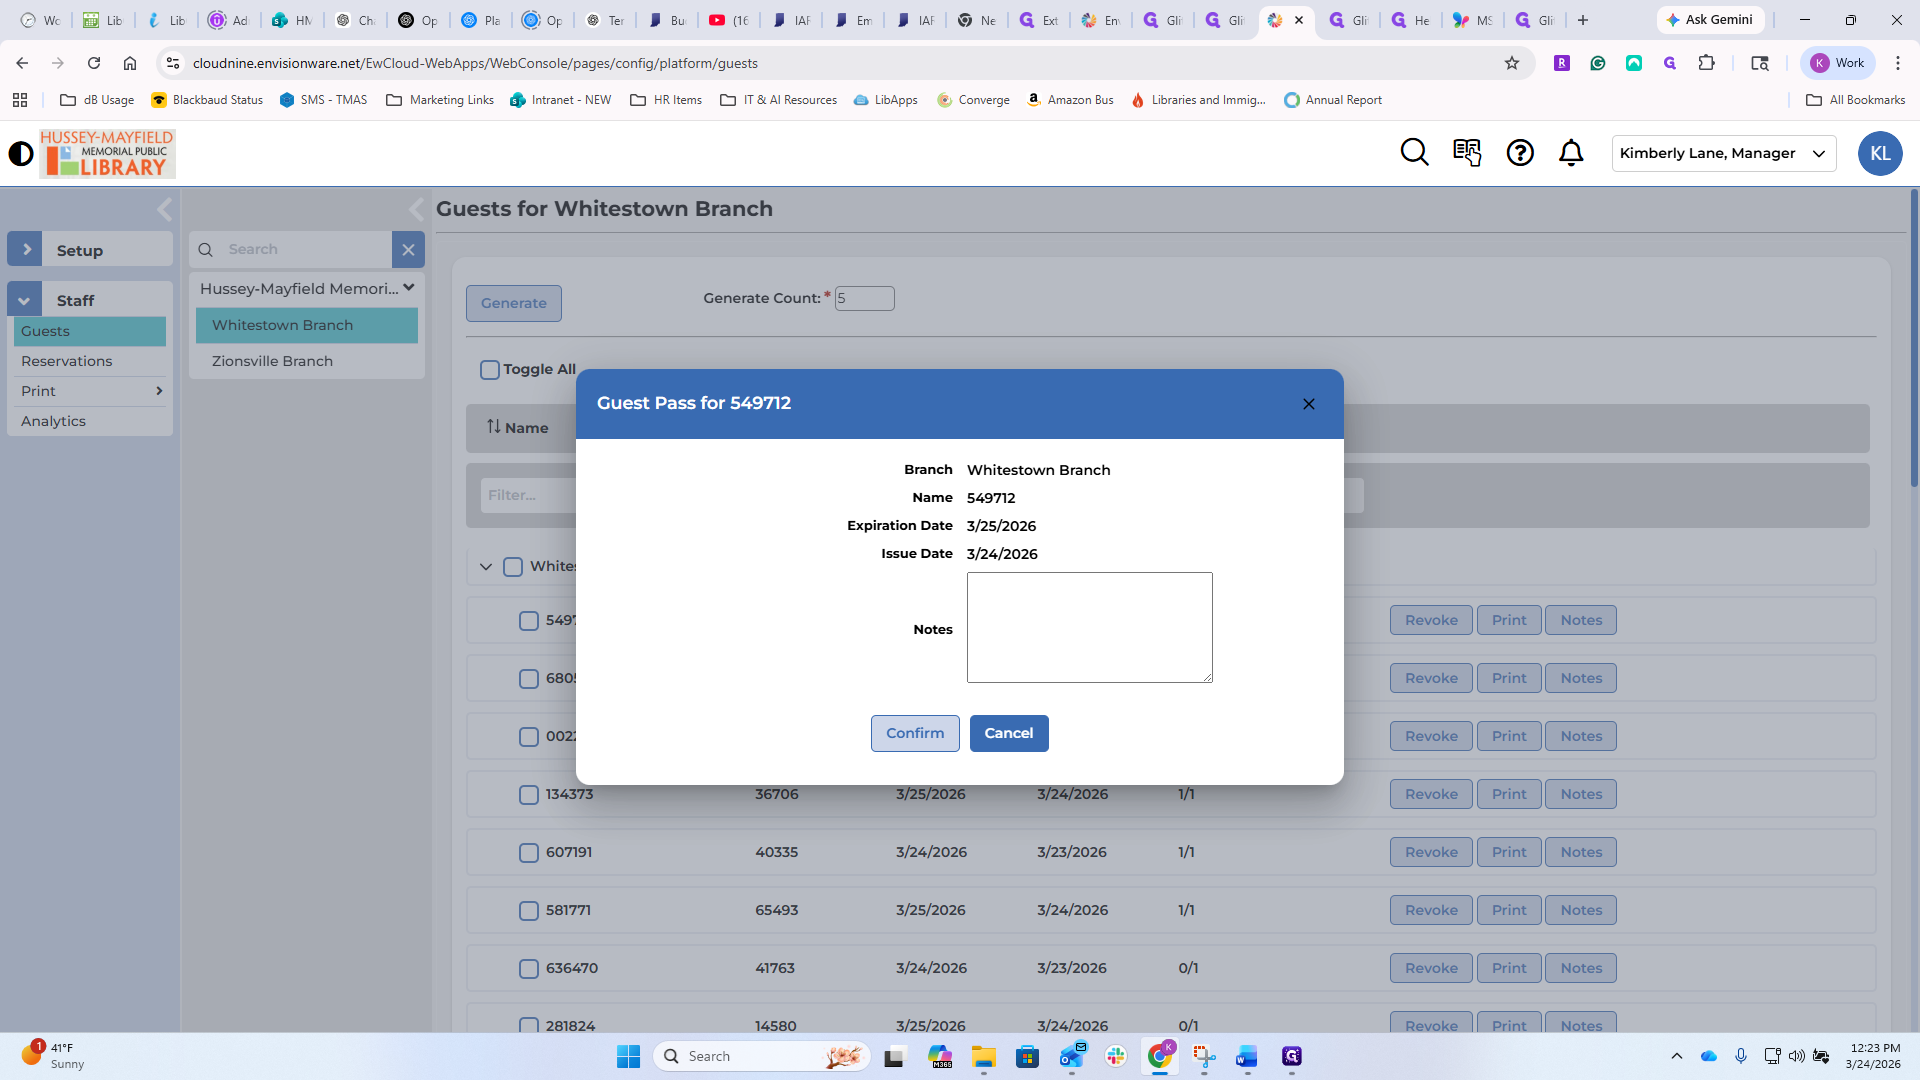The width and height of the screenshot is (1920, 1080).
Task: Clear the sidebar search with X icon
Action: pyautogui.click(x=408, y=250)
